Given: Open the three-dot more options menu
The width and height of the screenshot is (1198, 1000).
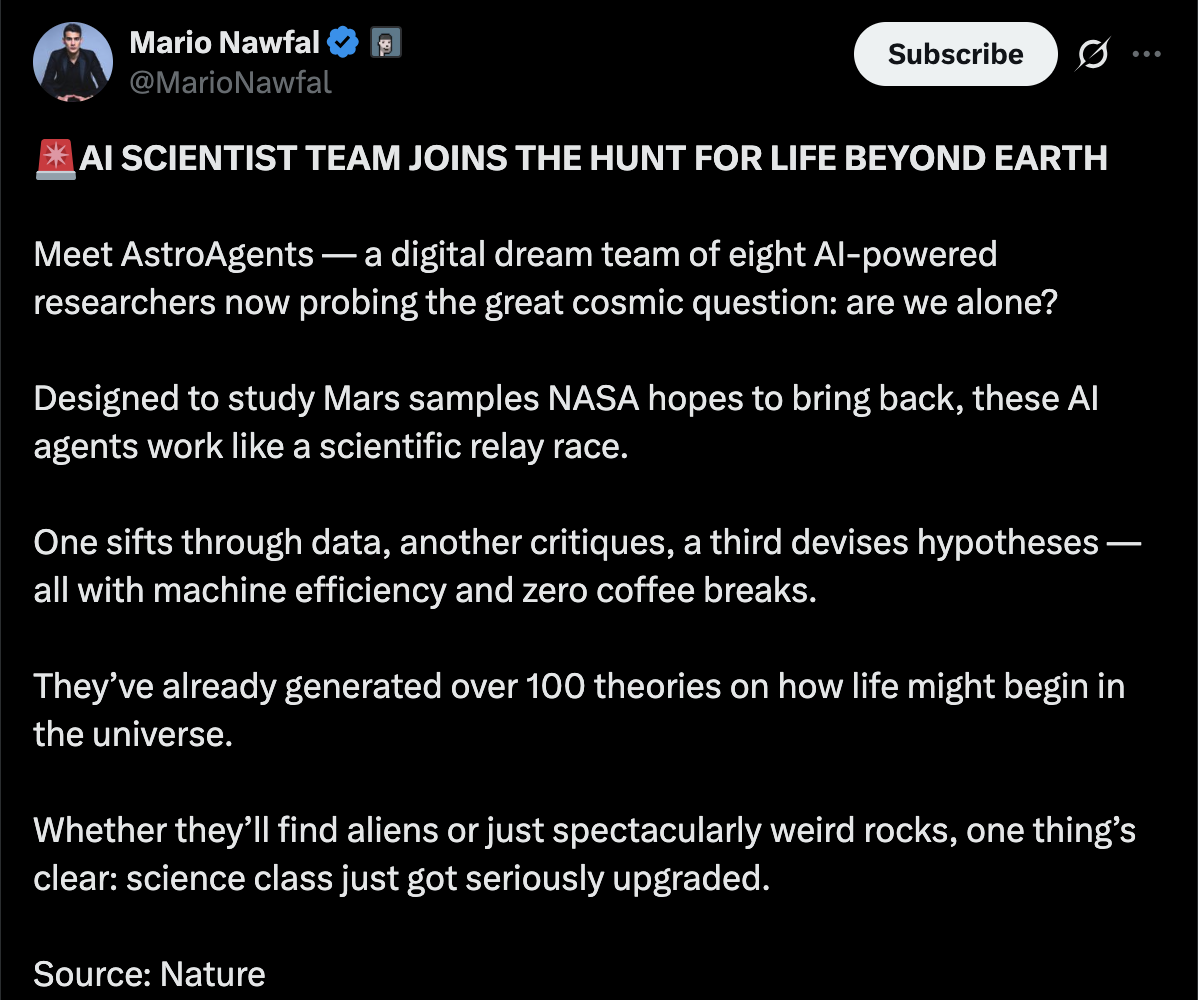Looking at the screenshot, I should tap(1146, 55).
